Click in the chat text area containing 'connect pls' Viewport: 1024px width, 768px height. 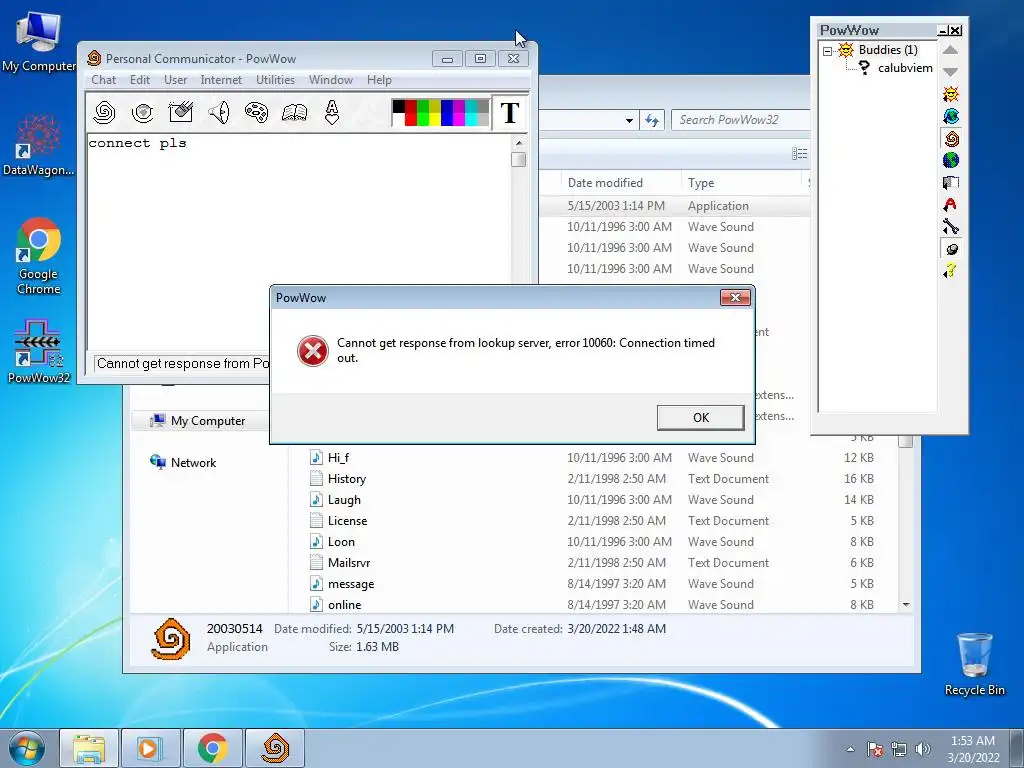coord(298,242)
